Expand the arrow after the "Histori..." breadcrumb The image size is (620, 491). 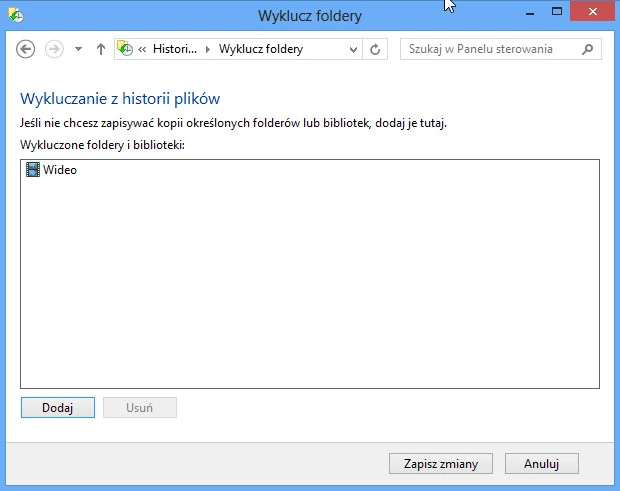point(208,49)
